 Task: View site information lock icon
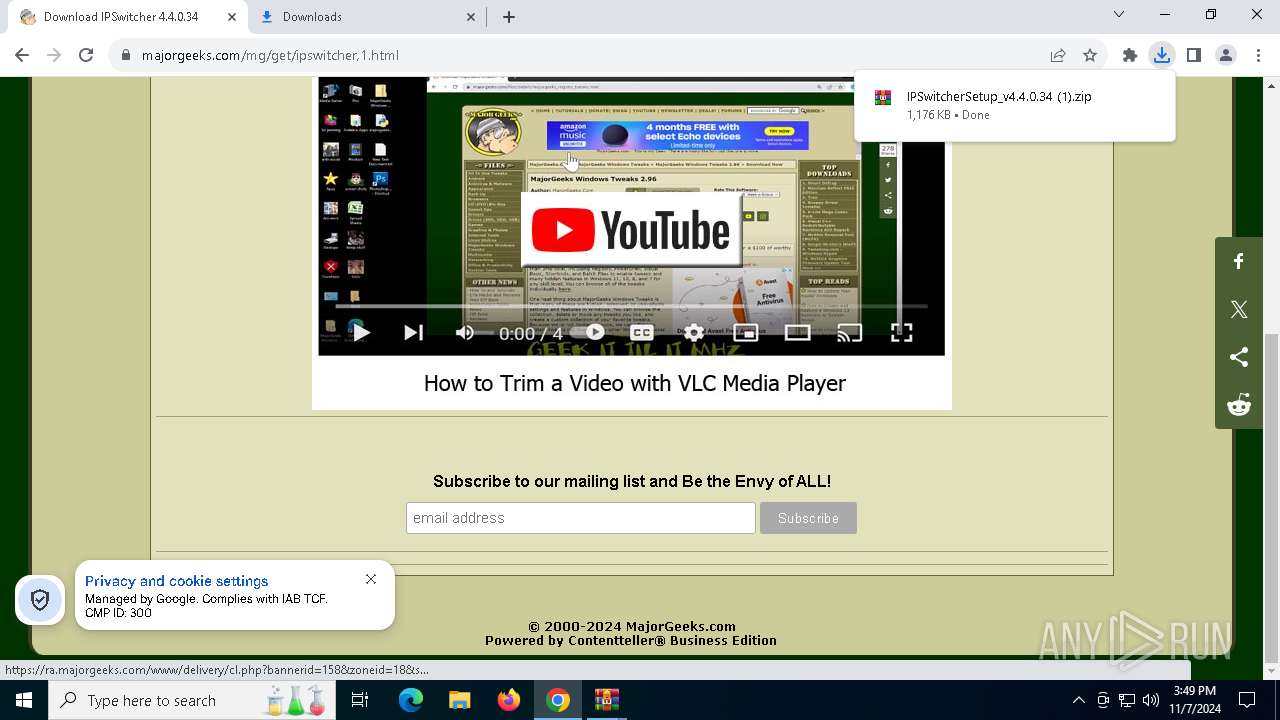[x=126, y=56]
